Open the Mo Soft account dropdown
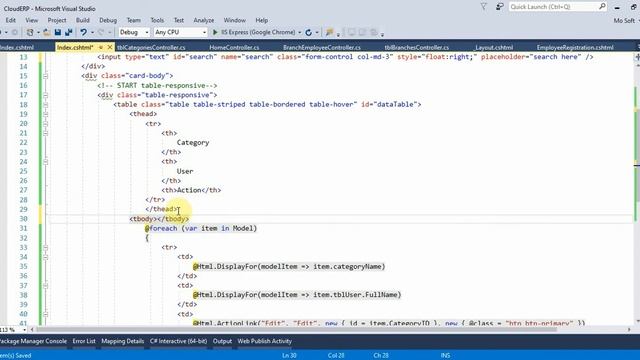Screen dimensions: 640x360 [x=627, y=20]
